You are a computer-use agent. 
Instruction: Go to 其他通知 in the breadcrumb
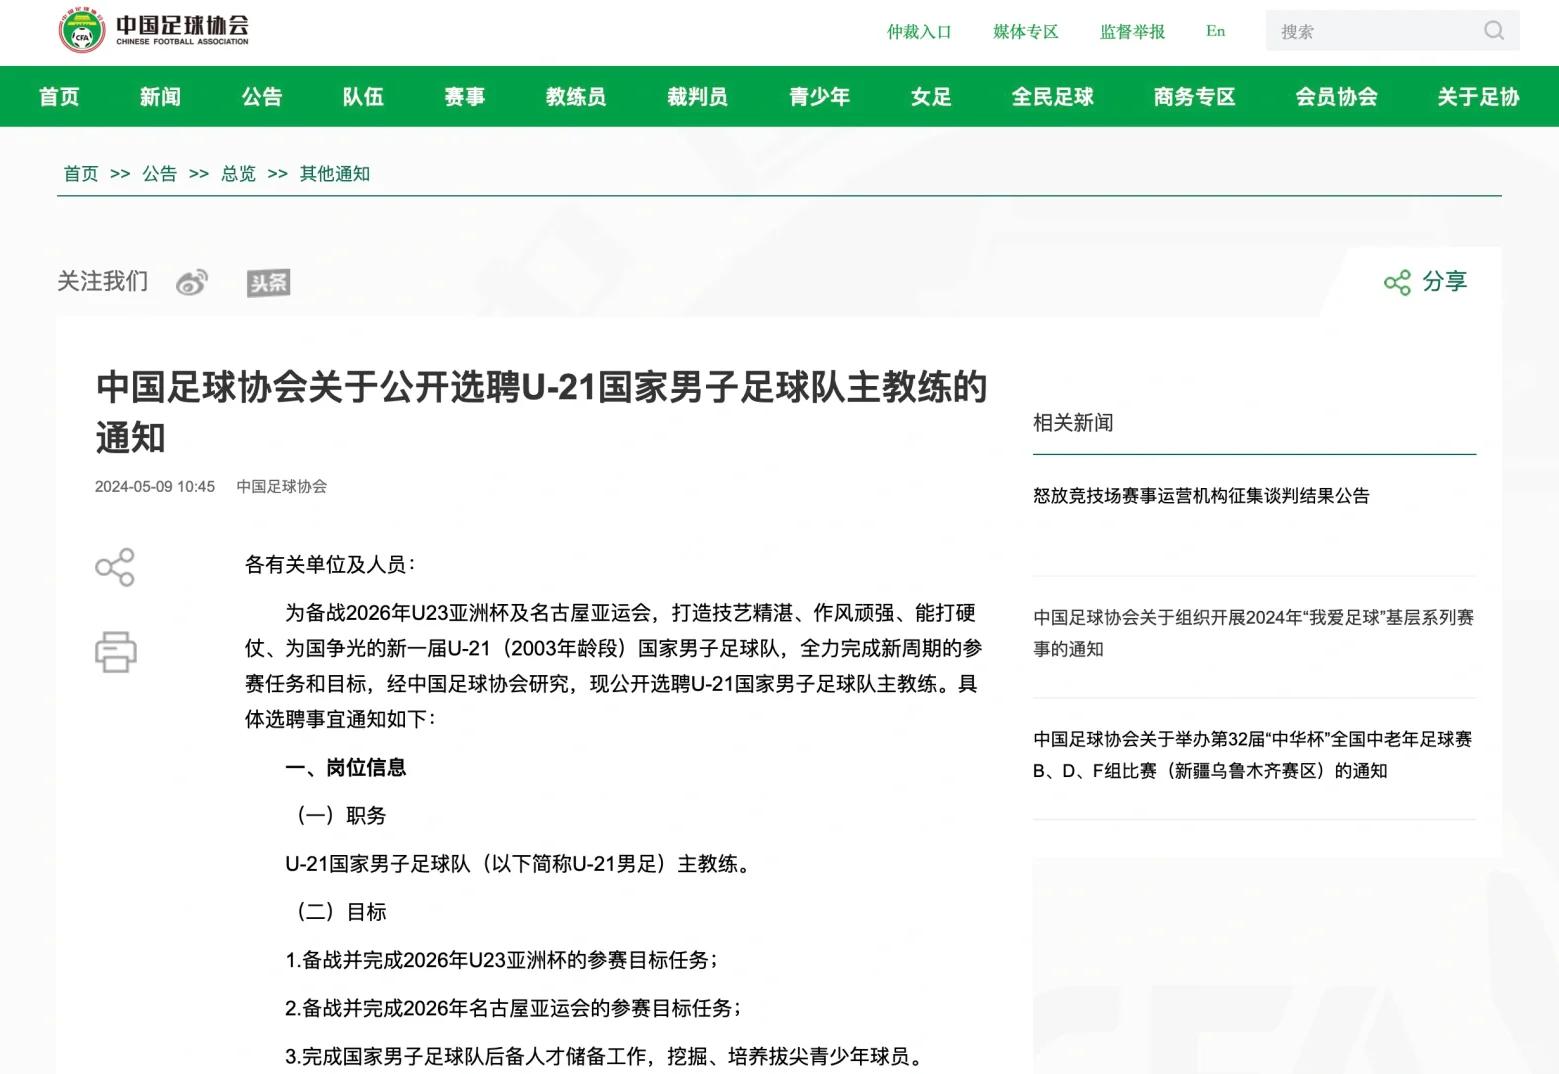coord(335,174)
